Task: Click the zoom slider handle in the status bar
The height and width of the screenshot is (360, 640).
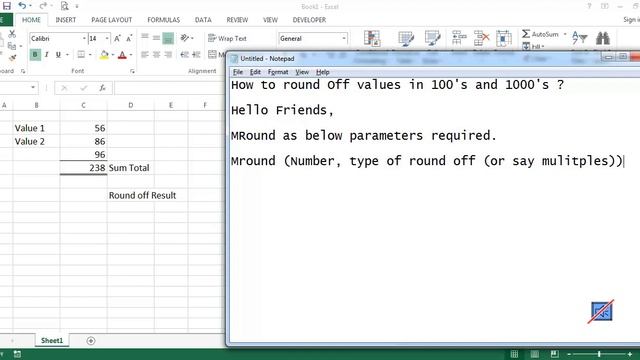Action: pos(599,354)
